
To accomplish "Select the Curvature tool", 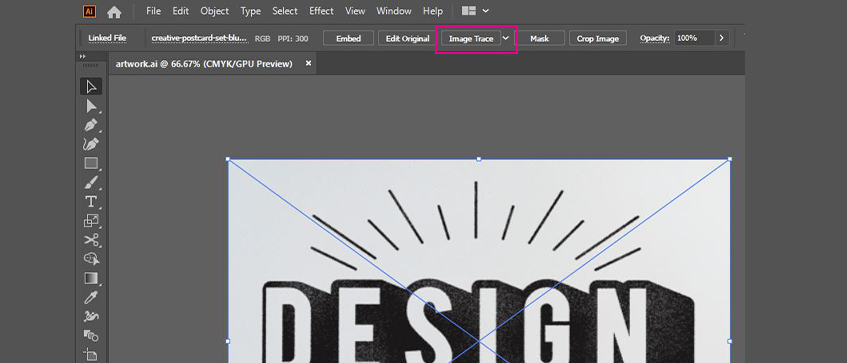I will 91,144.
